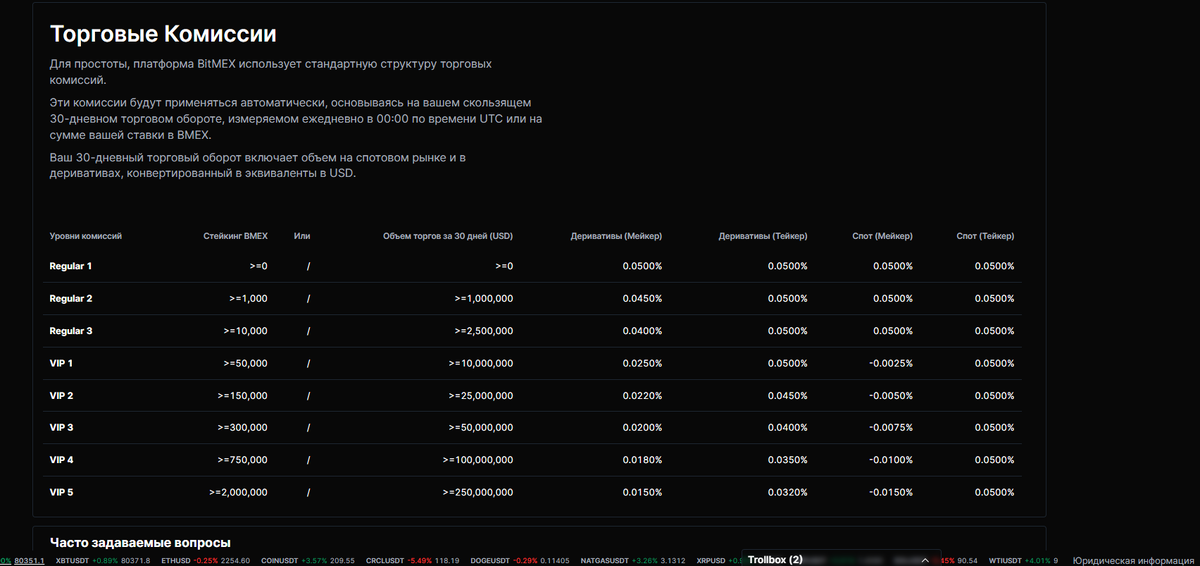Click the >=10,000 staking value
This screenshot has width=1200, height=566.
246,330
